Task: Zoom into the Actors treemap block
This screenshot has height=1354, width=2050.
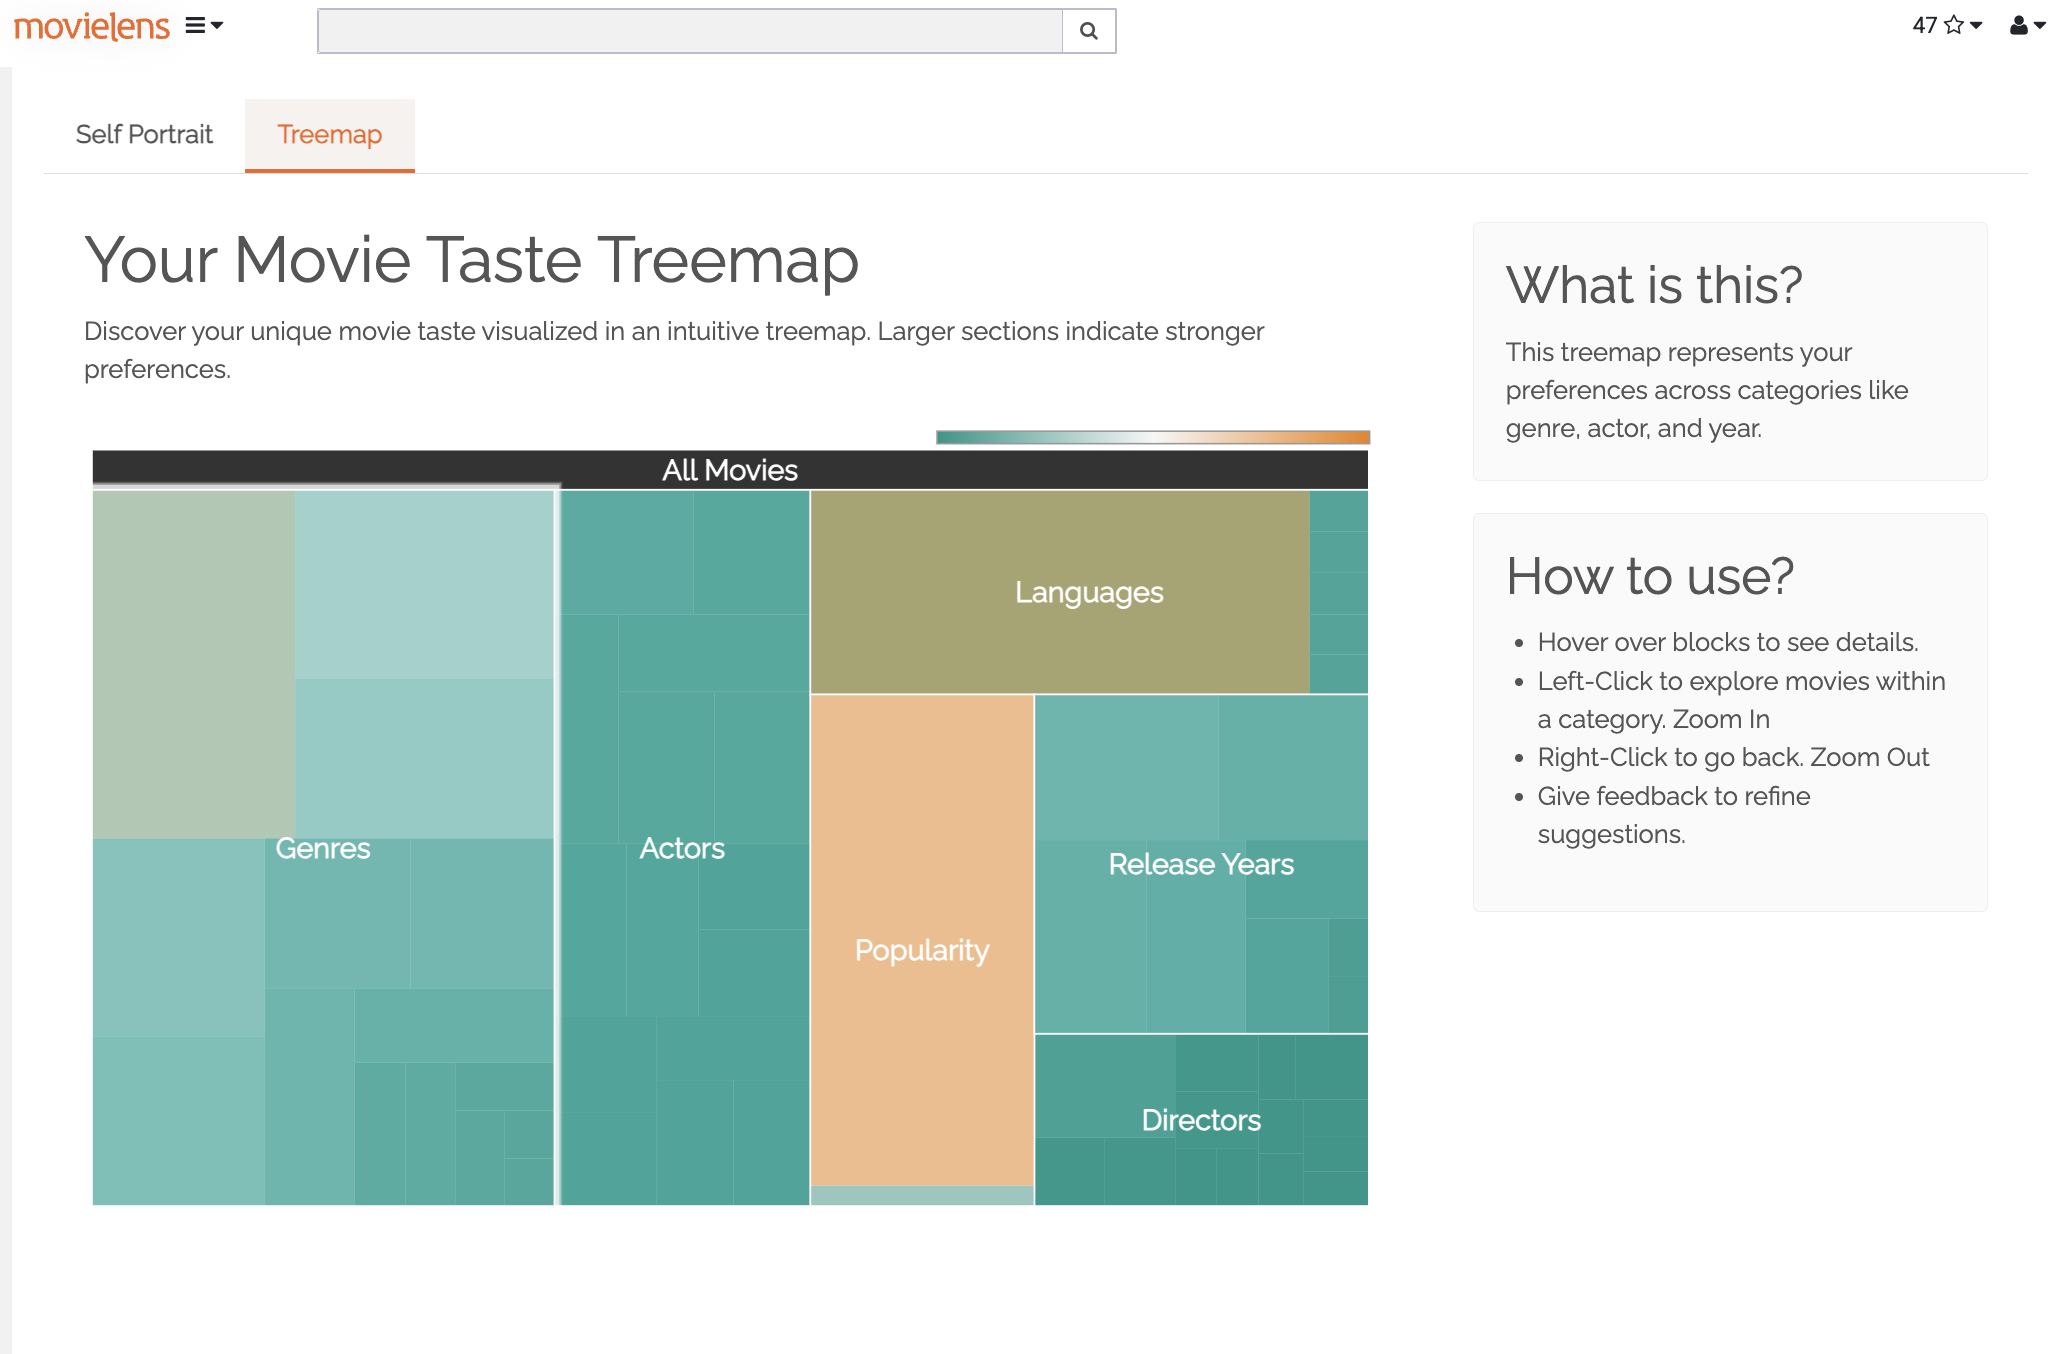Action: pyautogui.click(x=681, y=848)
